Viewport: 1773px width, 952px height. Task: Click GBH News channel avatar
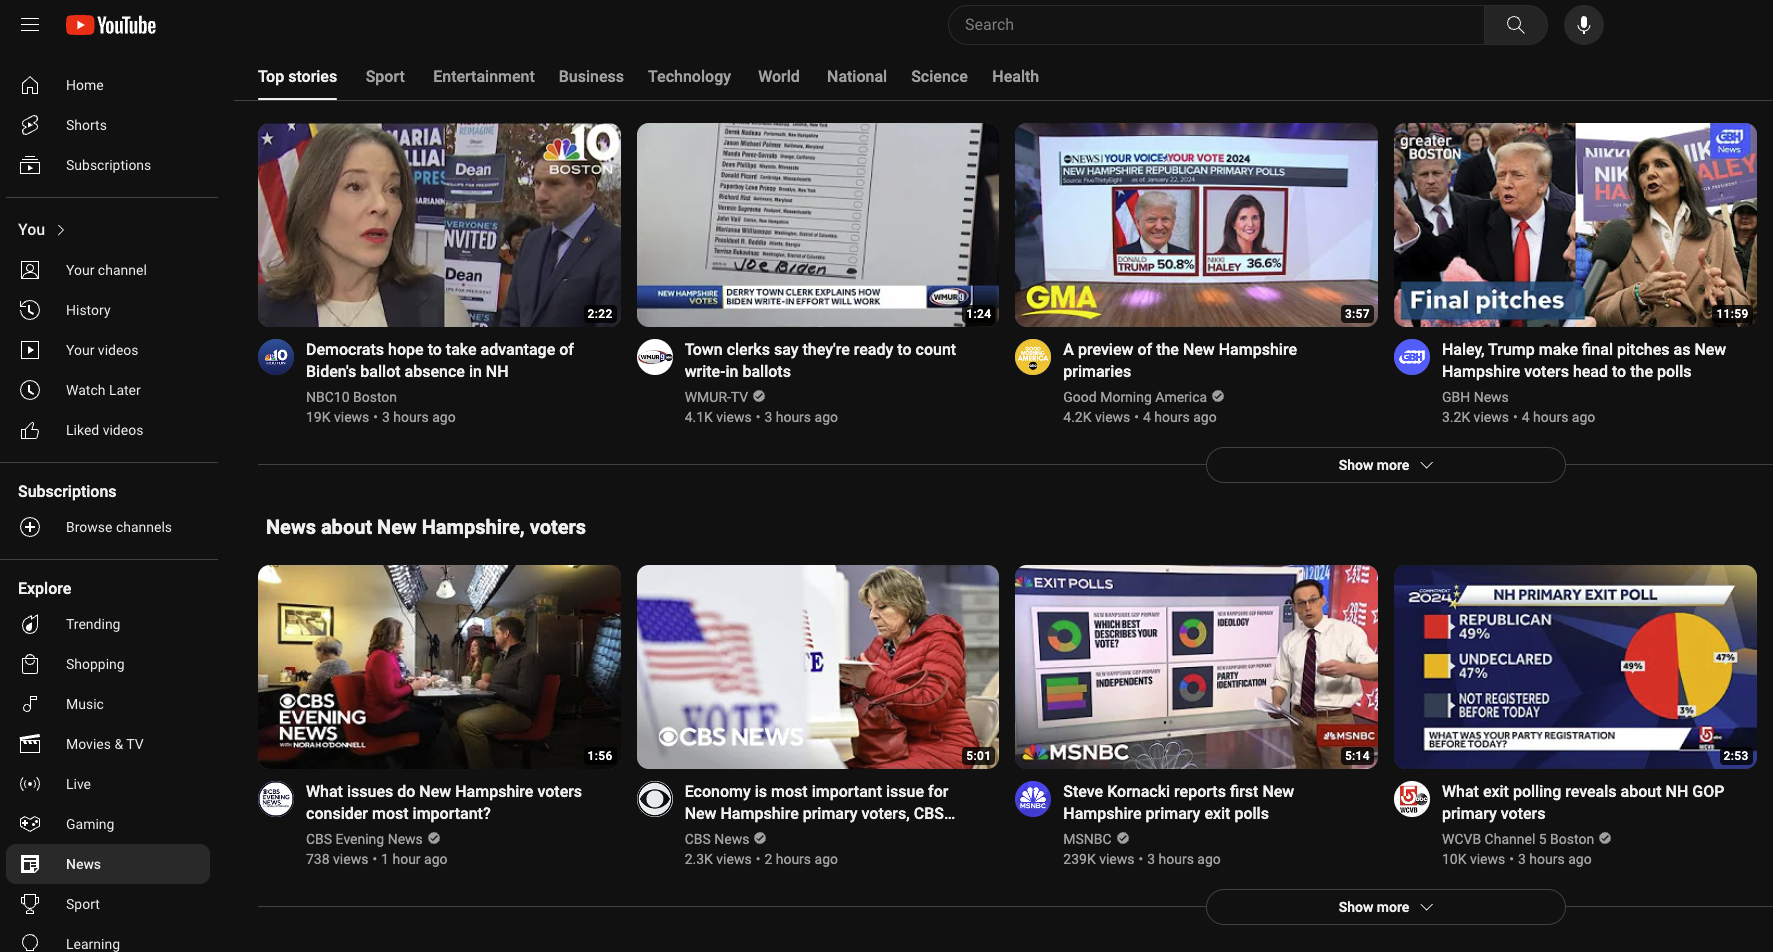1412,357
